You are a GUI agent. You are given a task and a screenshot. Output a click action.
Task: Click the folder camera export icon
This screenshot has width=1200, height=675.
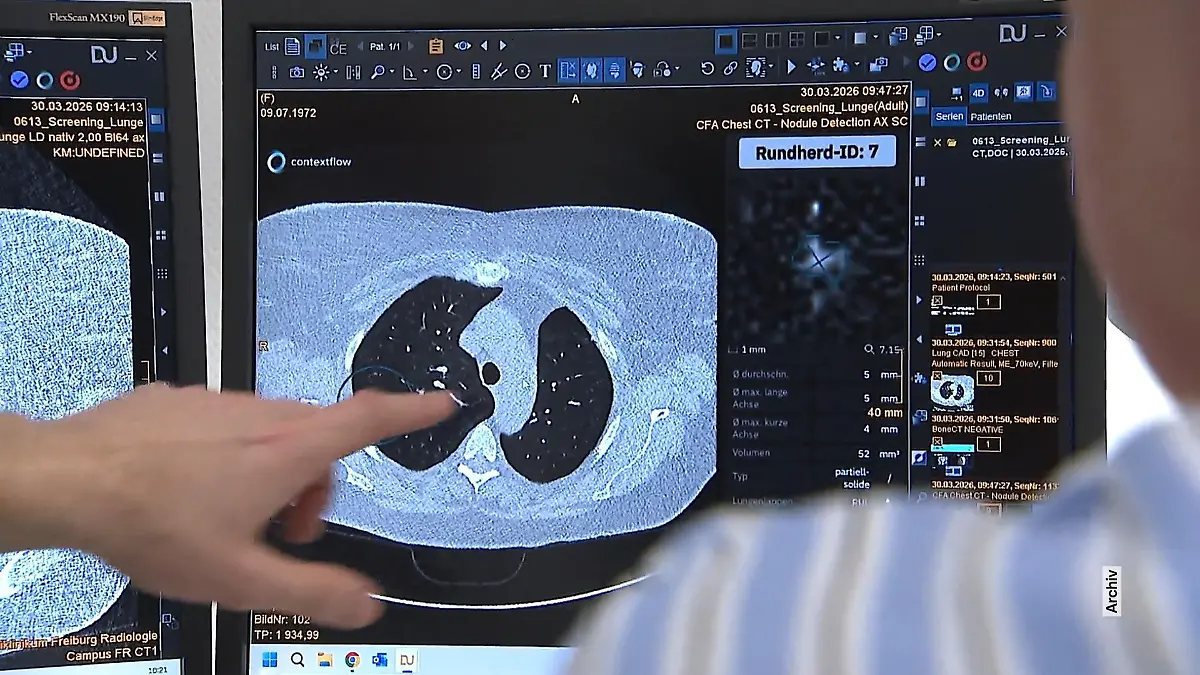click(879, 64)
